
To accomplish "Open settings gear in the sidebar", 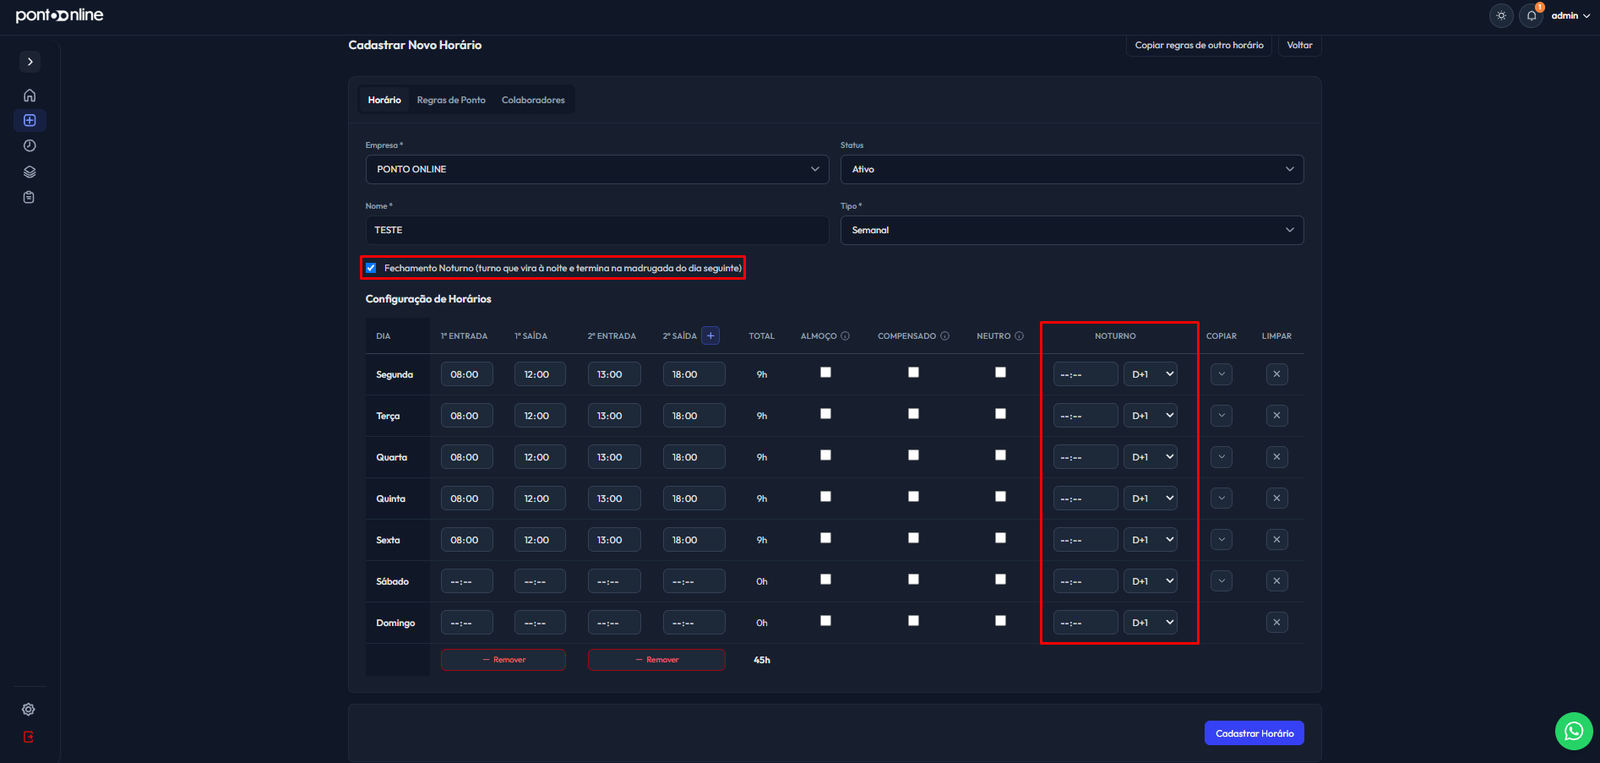I will (29, 710).
